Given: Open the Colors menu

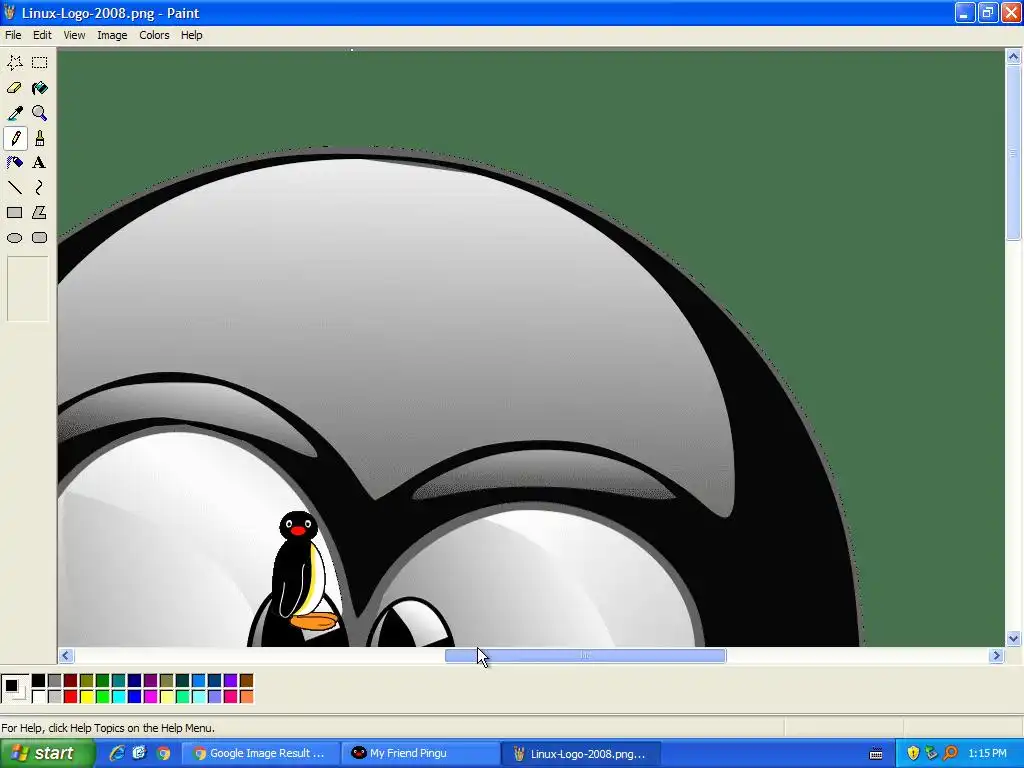Looking at the screenshot, I should (154, 35).
